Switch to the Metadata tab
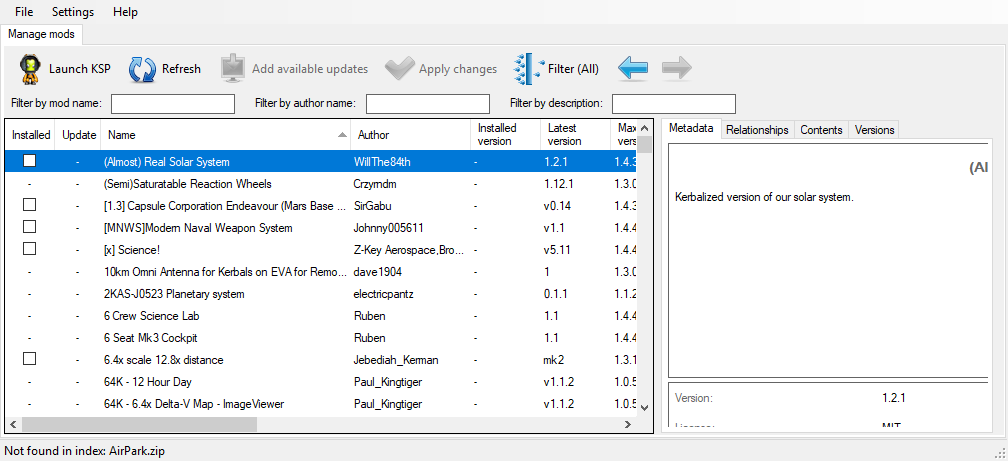1008x461 pixels. point(691,129)
